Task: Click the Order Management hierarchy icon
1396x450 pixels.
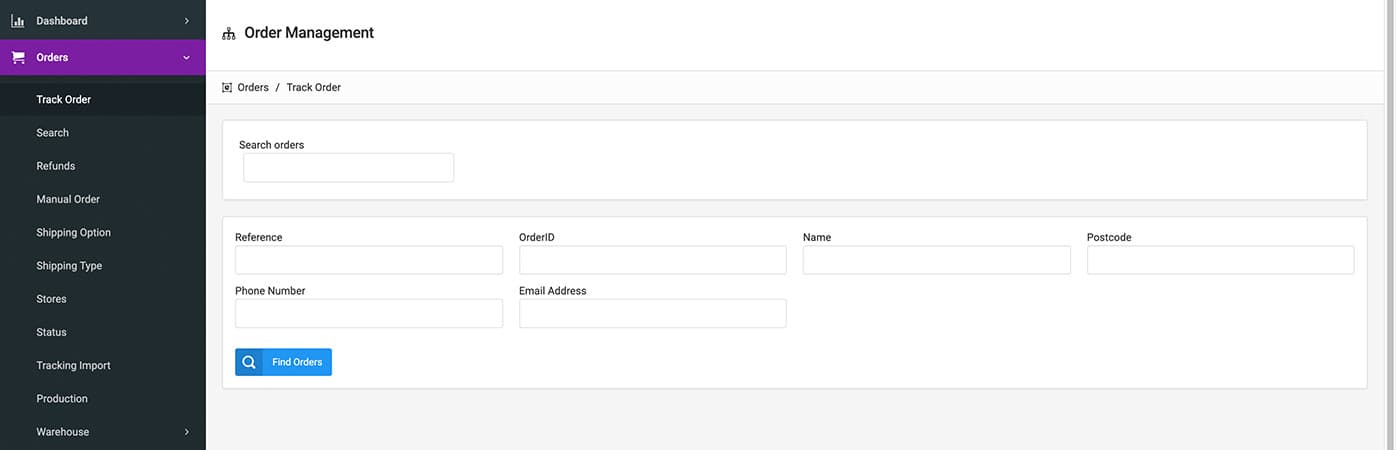Action: click(x=229, y=33)
